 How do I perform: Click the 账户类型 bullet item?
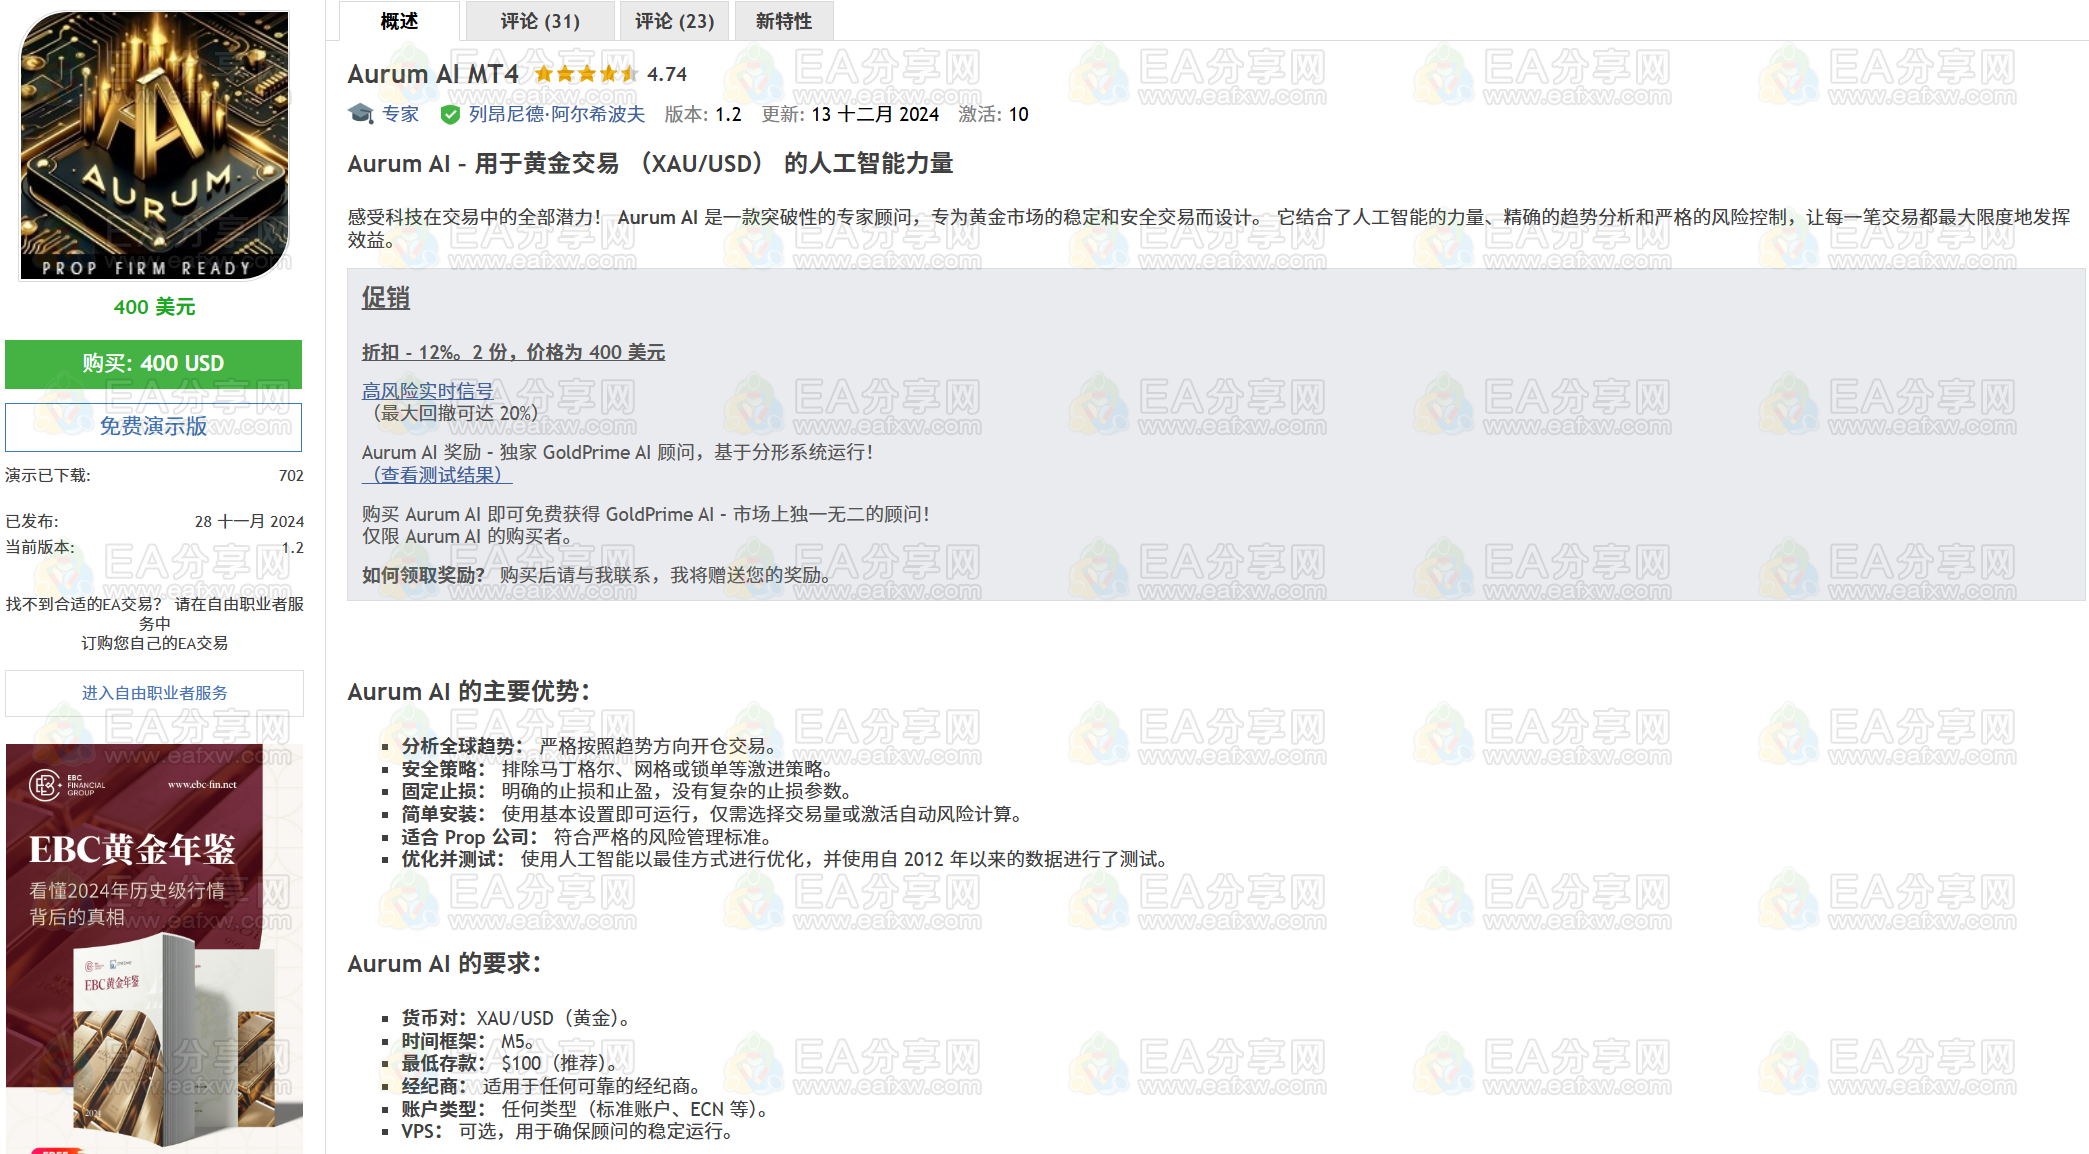tap(586, 1109)
